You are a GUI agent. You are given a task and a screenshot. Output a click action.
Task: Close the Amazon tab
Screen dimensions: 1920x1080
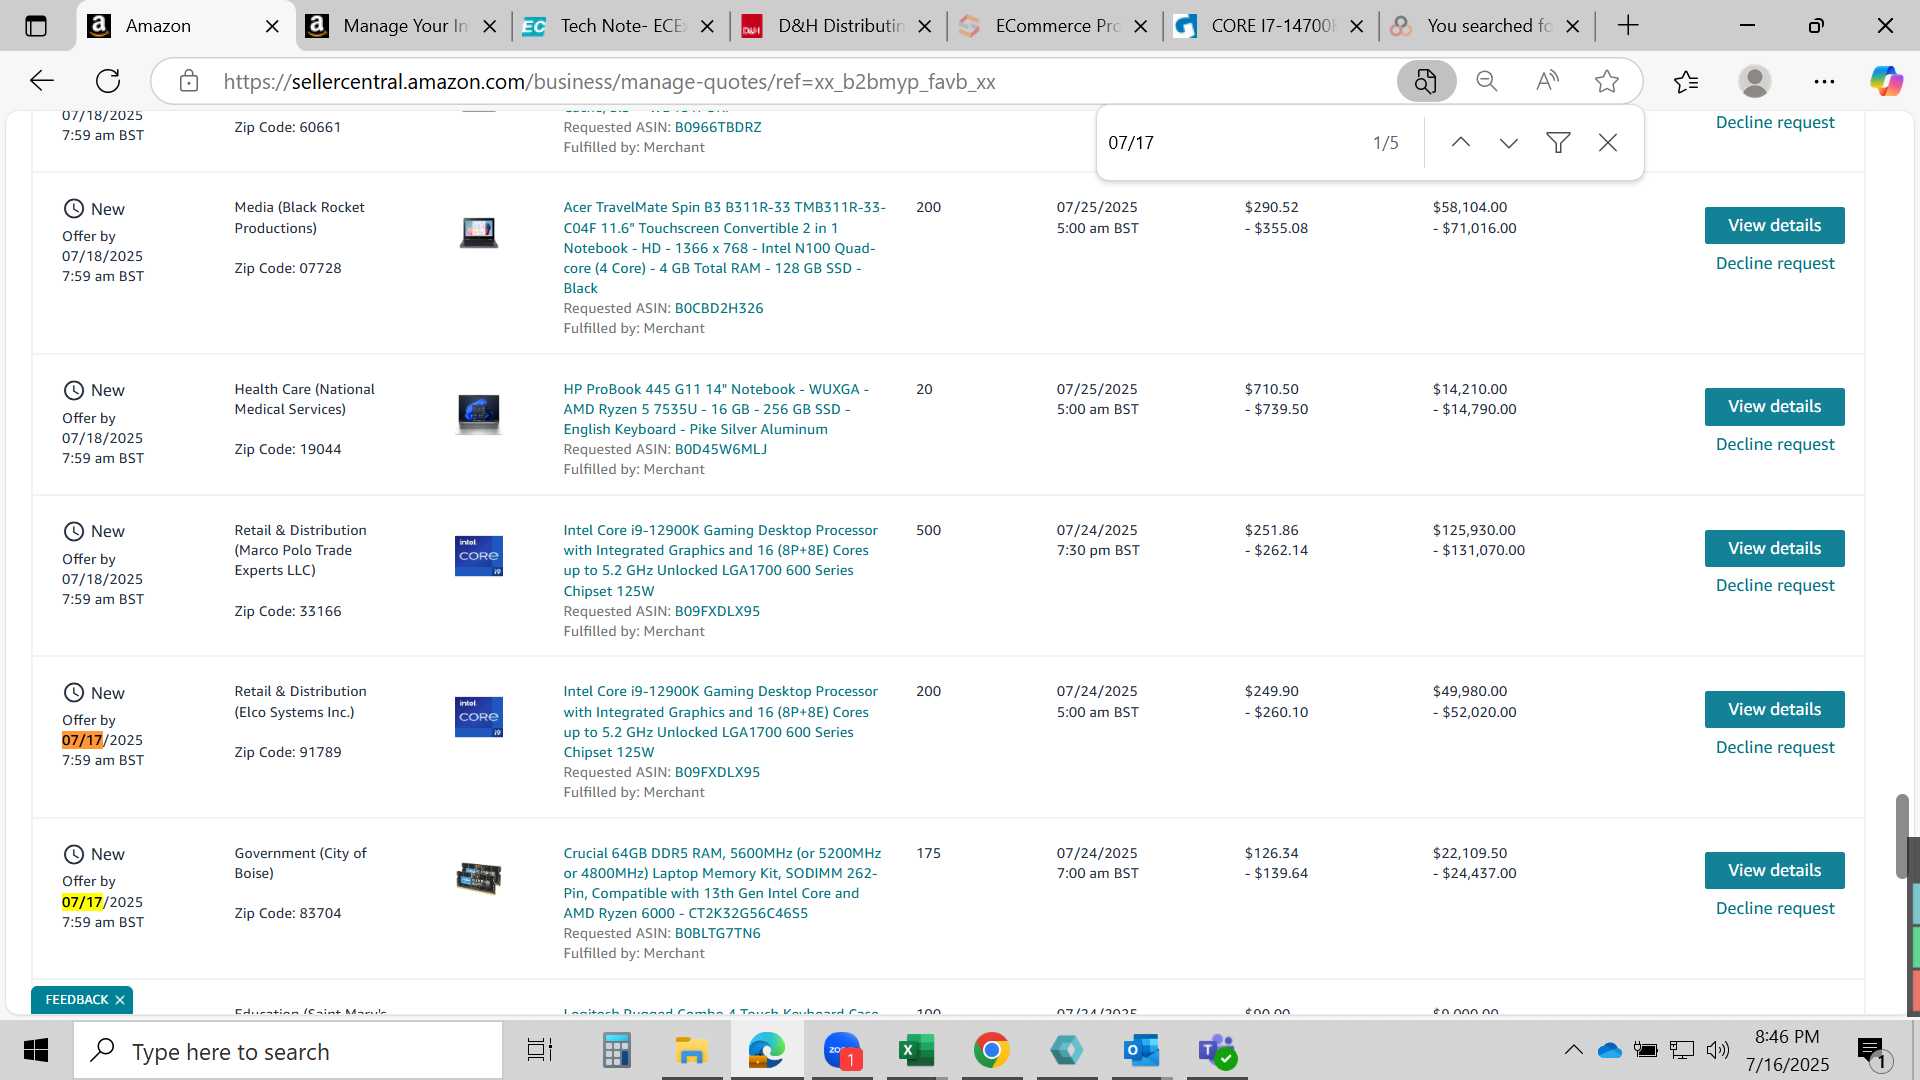(x=272, y=27)
